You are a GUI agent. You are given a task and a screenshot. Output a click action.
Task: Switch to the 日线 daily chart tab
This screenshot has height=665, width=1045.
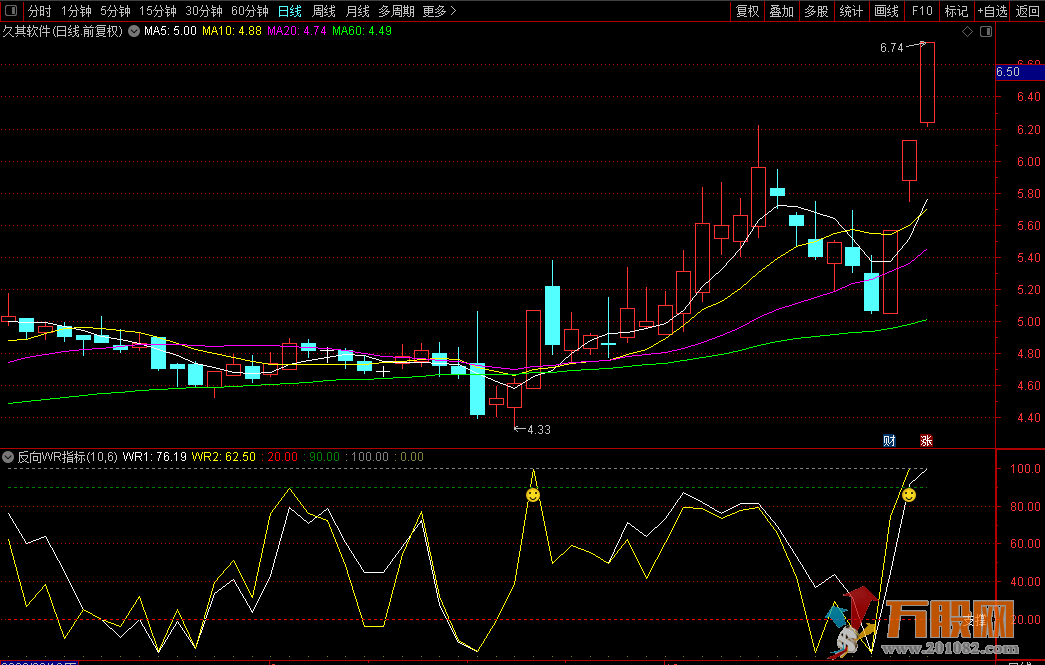coord(290,11)
